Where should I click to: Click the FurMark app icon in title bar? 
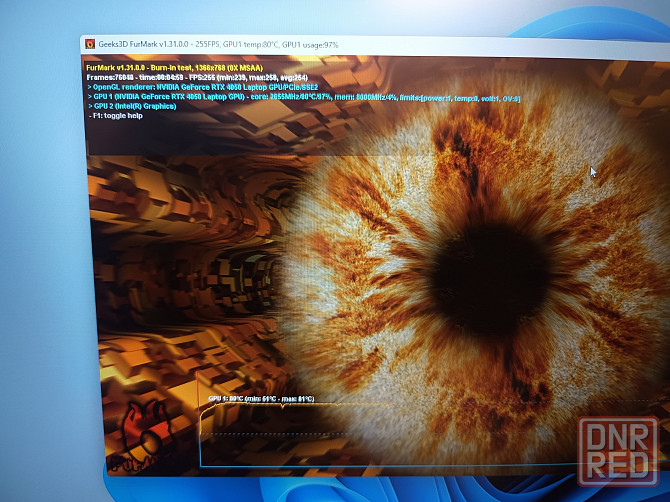point(90,44)
